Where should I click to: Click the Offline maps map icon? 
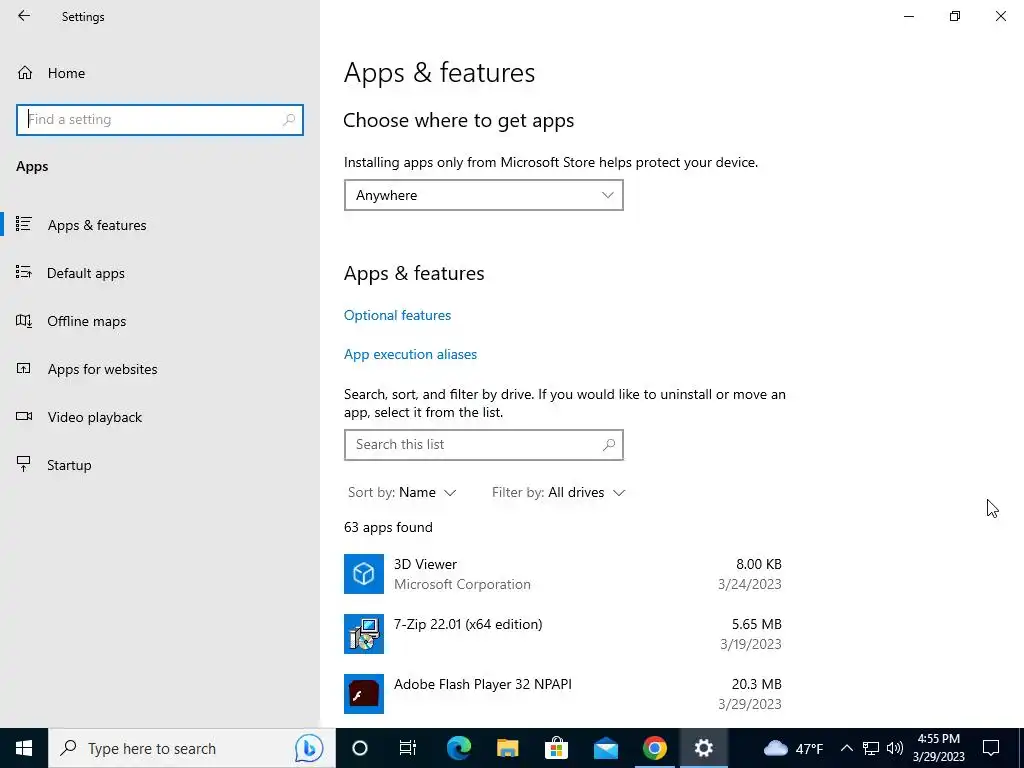coord(24,321)
